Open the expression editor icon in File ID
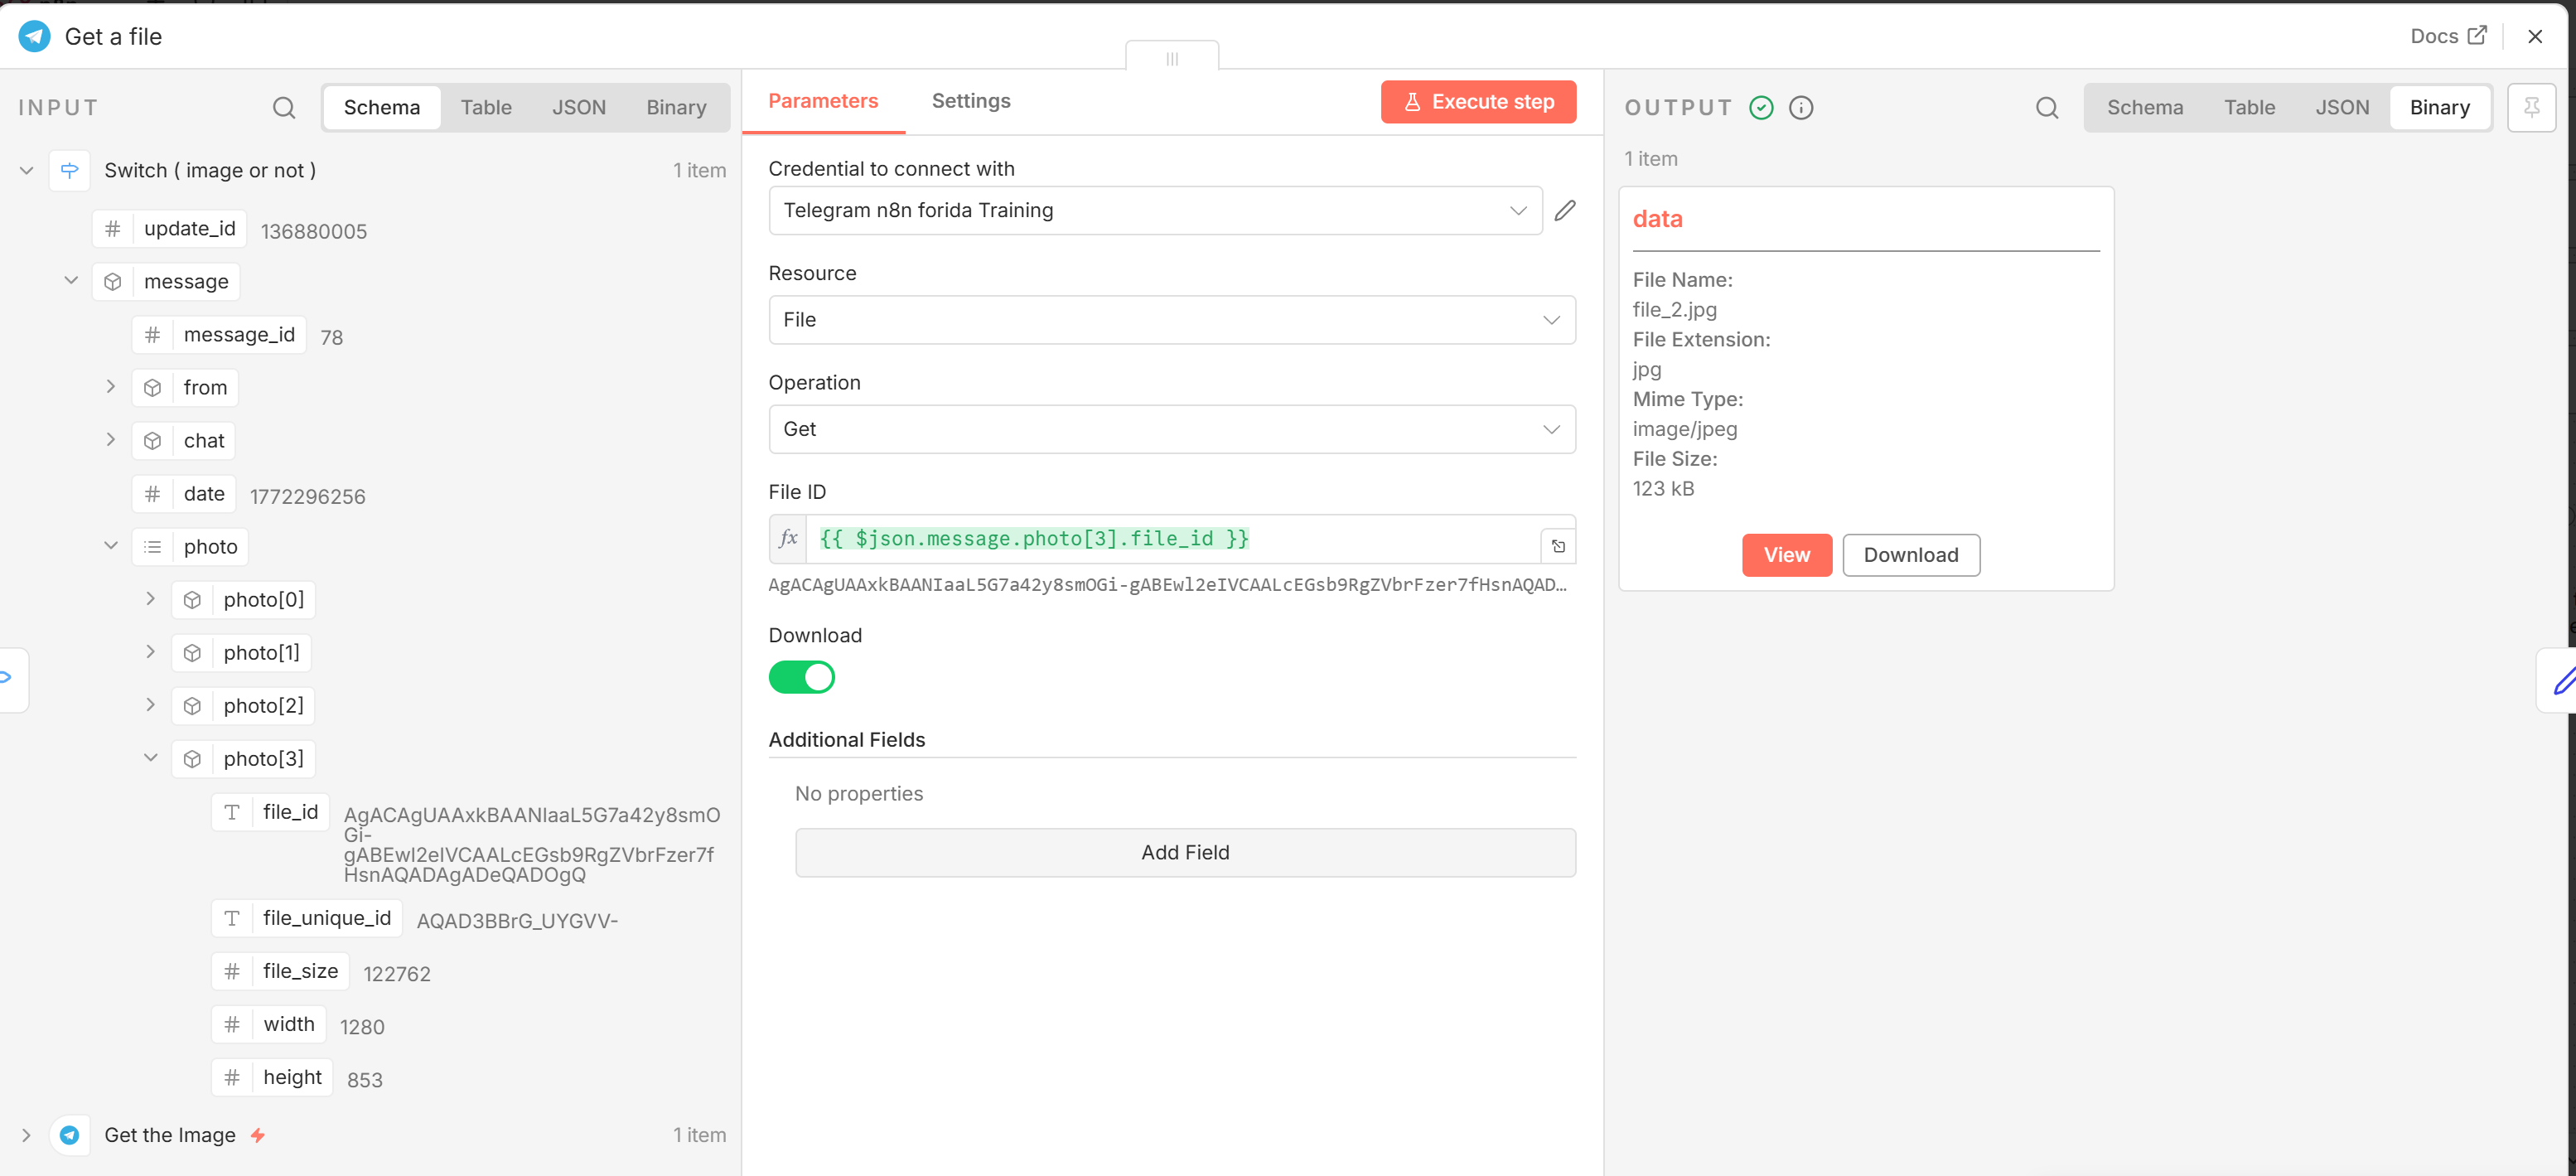This screenshot has width=2576, height=1176. click(x=1558, y=546)
